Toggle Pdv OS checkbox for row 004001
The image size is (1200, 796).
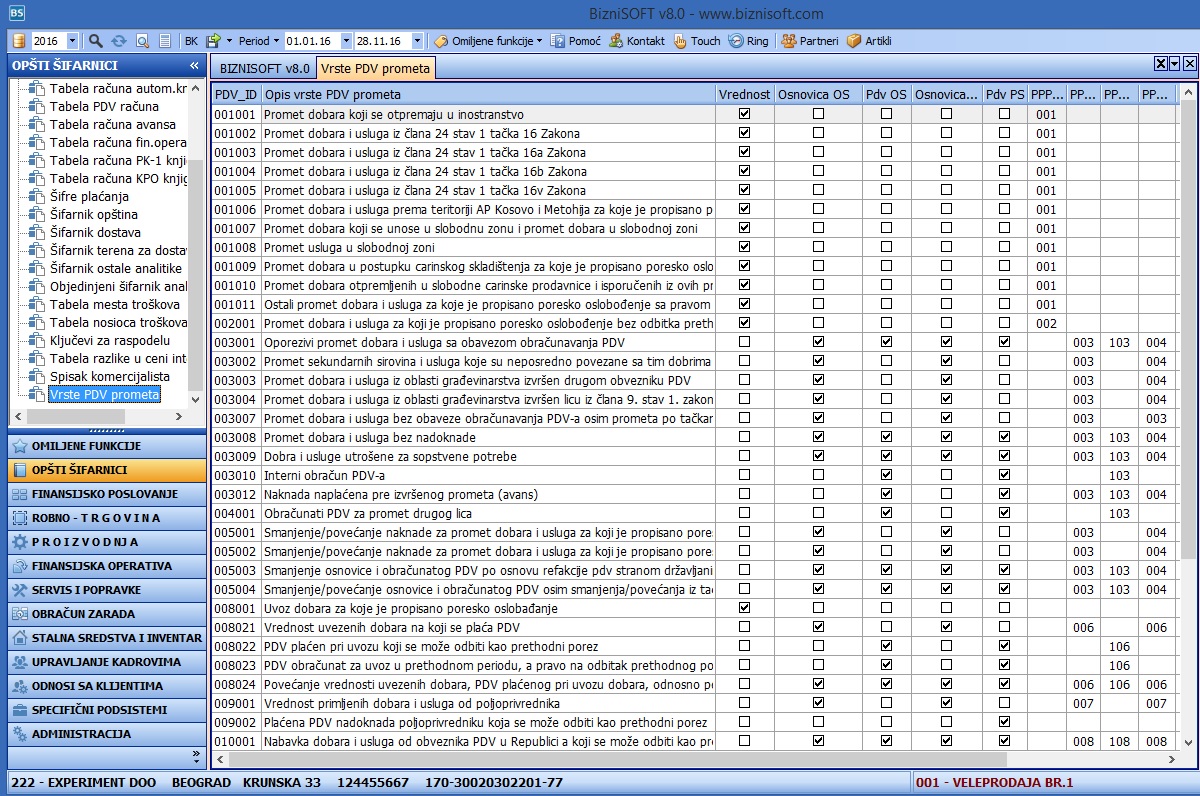886,513
